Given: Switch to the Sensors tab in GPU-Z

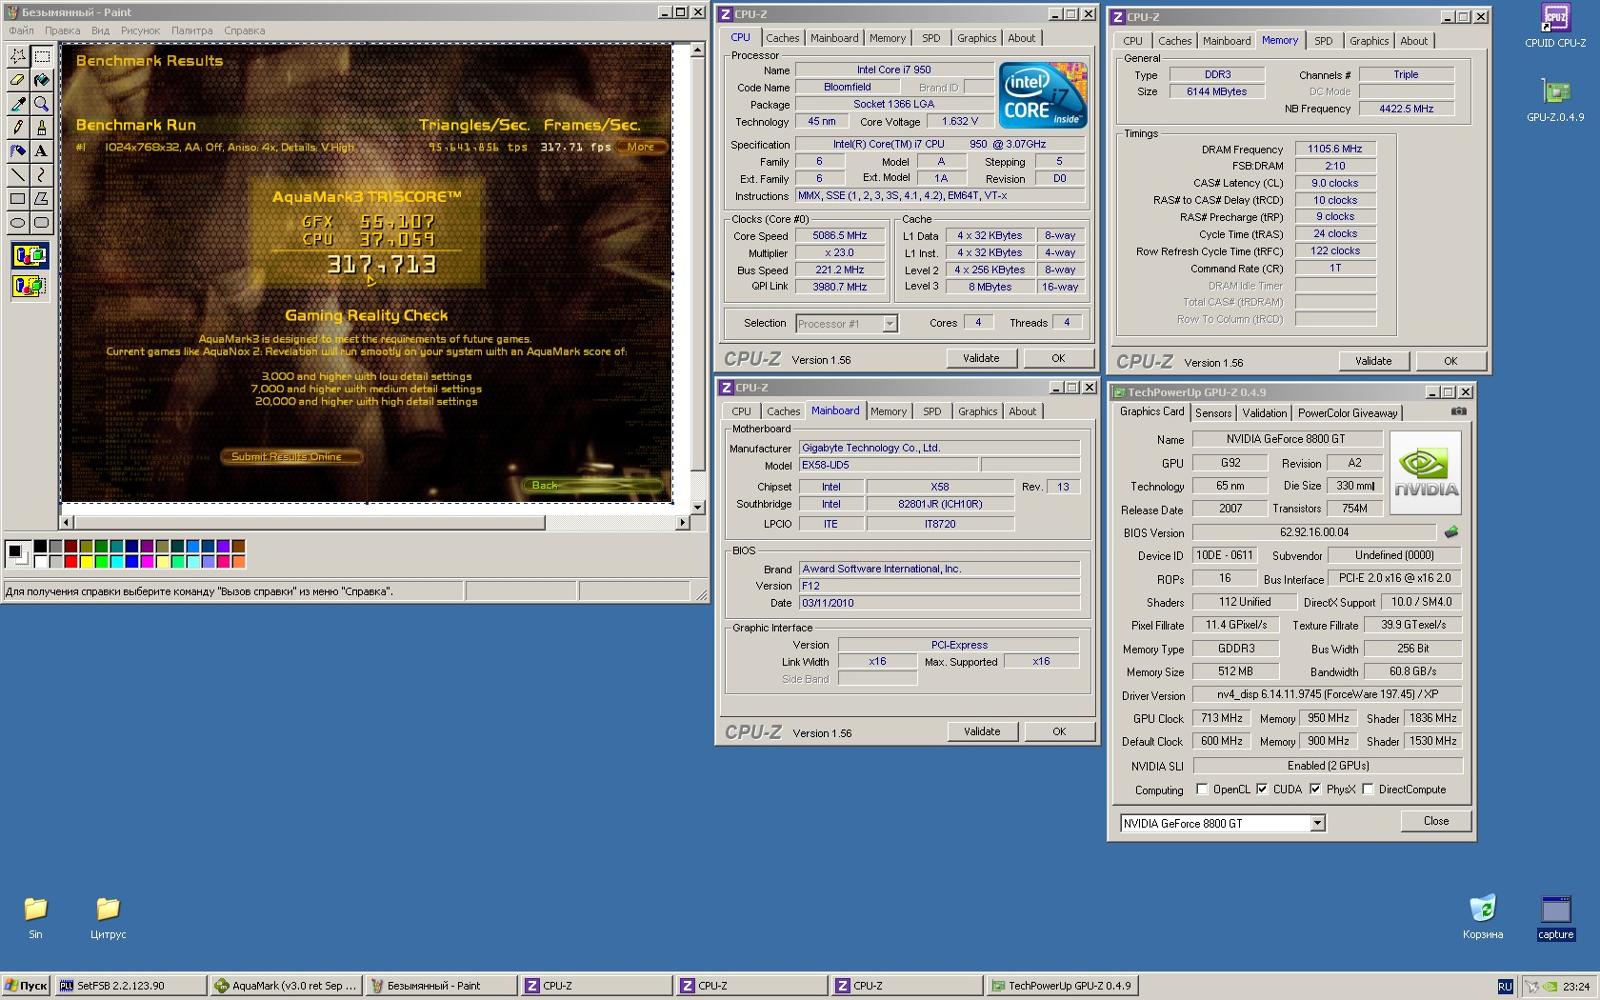Looking at the screenshot, I should coord(1213,413).
